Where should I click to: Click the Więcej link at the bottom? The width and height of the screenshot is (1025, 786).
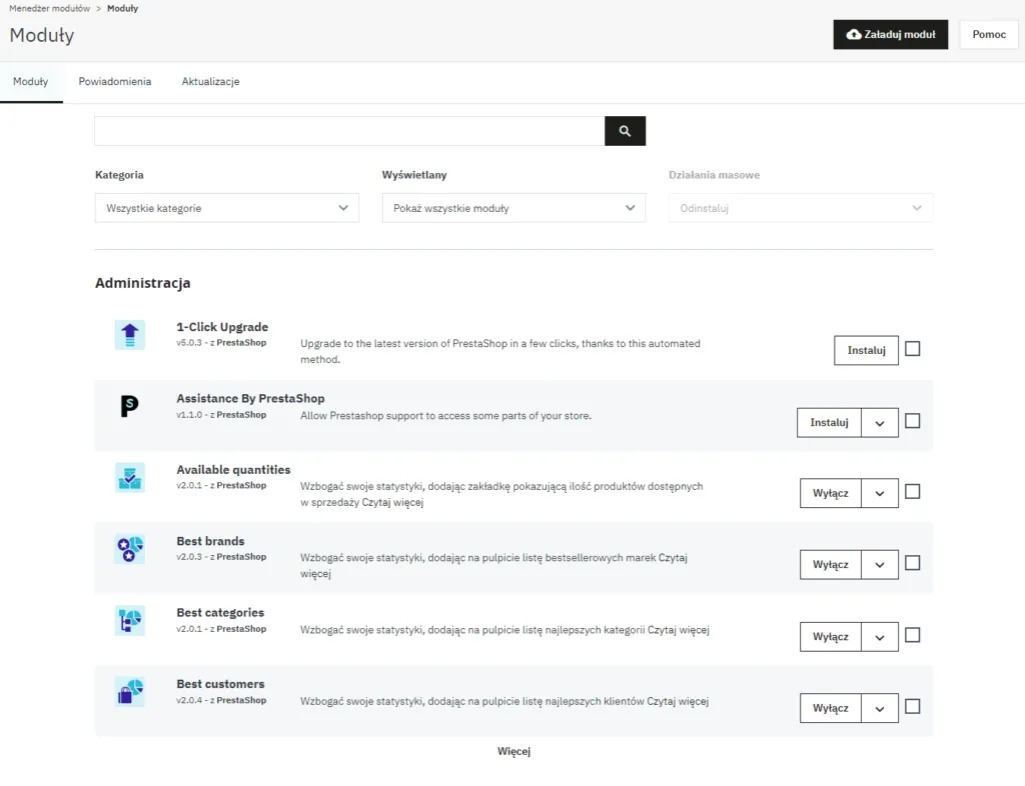coord(513,750)
